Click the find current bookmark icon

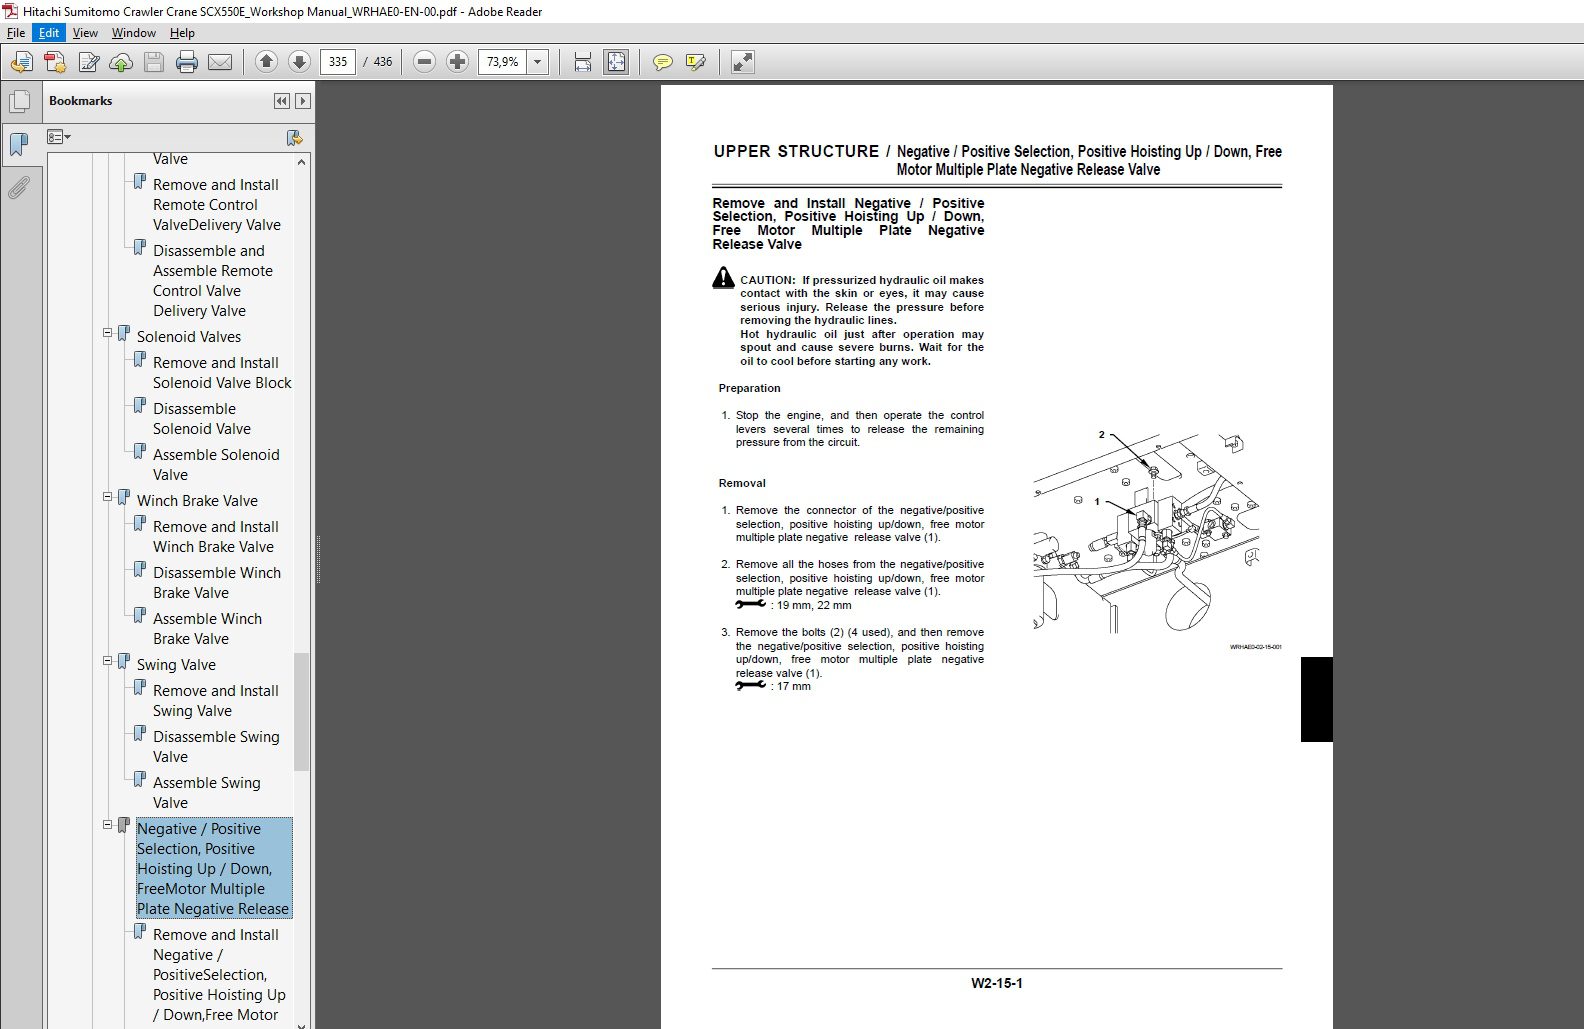click(294, 137)
